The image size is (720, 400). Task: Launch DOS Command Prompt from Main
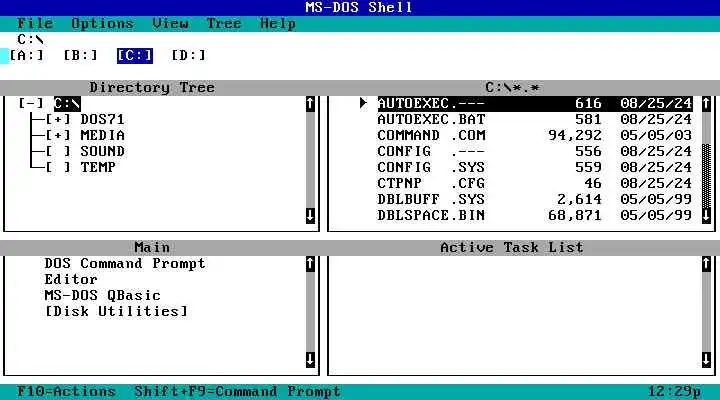pos(125,264)
